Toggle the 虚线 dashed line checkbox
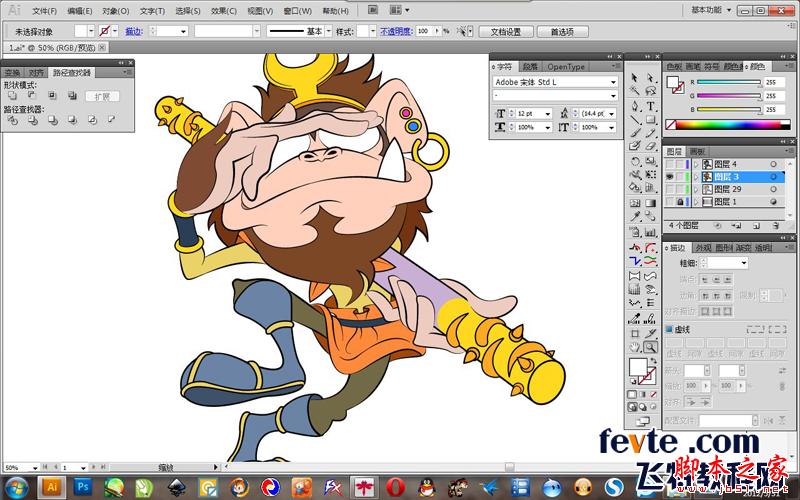This screenshot has height=500, width=800. click(669, 330)
